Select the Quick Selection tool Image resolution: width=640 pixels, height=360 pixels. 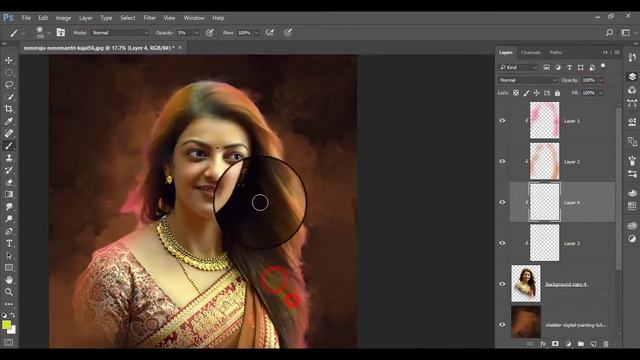9,97
